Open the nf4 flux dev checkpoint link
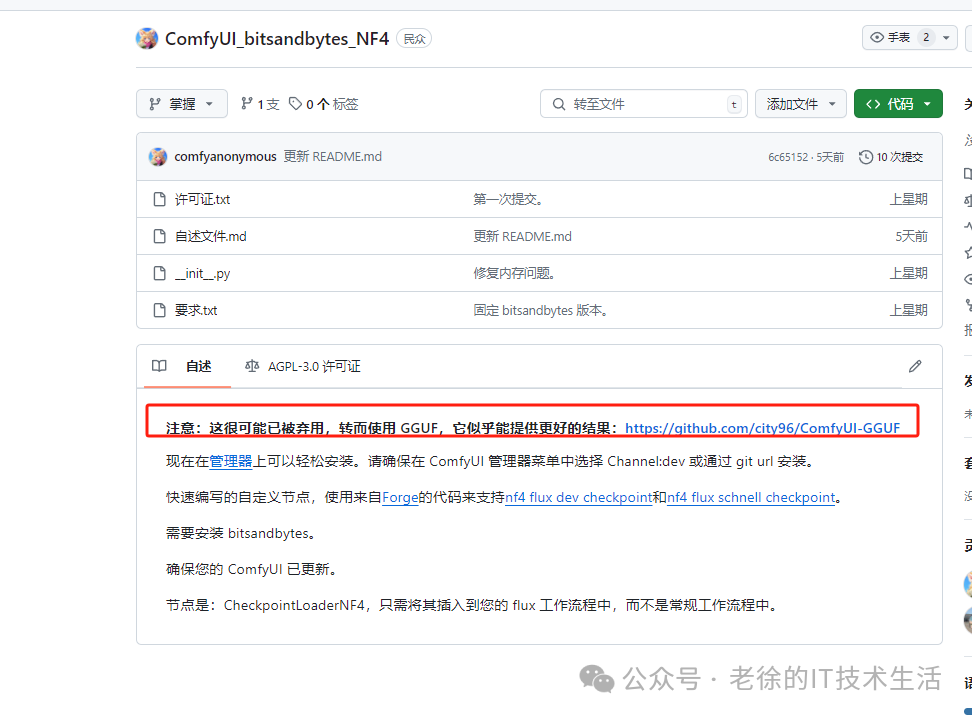Image resolution: width=972 pixels, height=717 pixels. [578, 498]
